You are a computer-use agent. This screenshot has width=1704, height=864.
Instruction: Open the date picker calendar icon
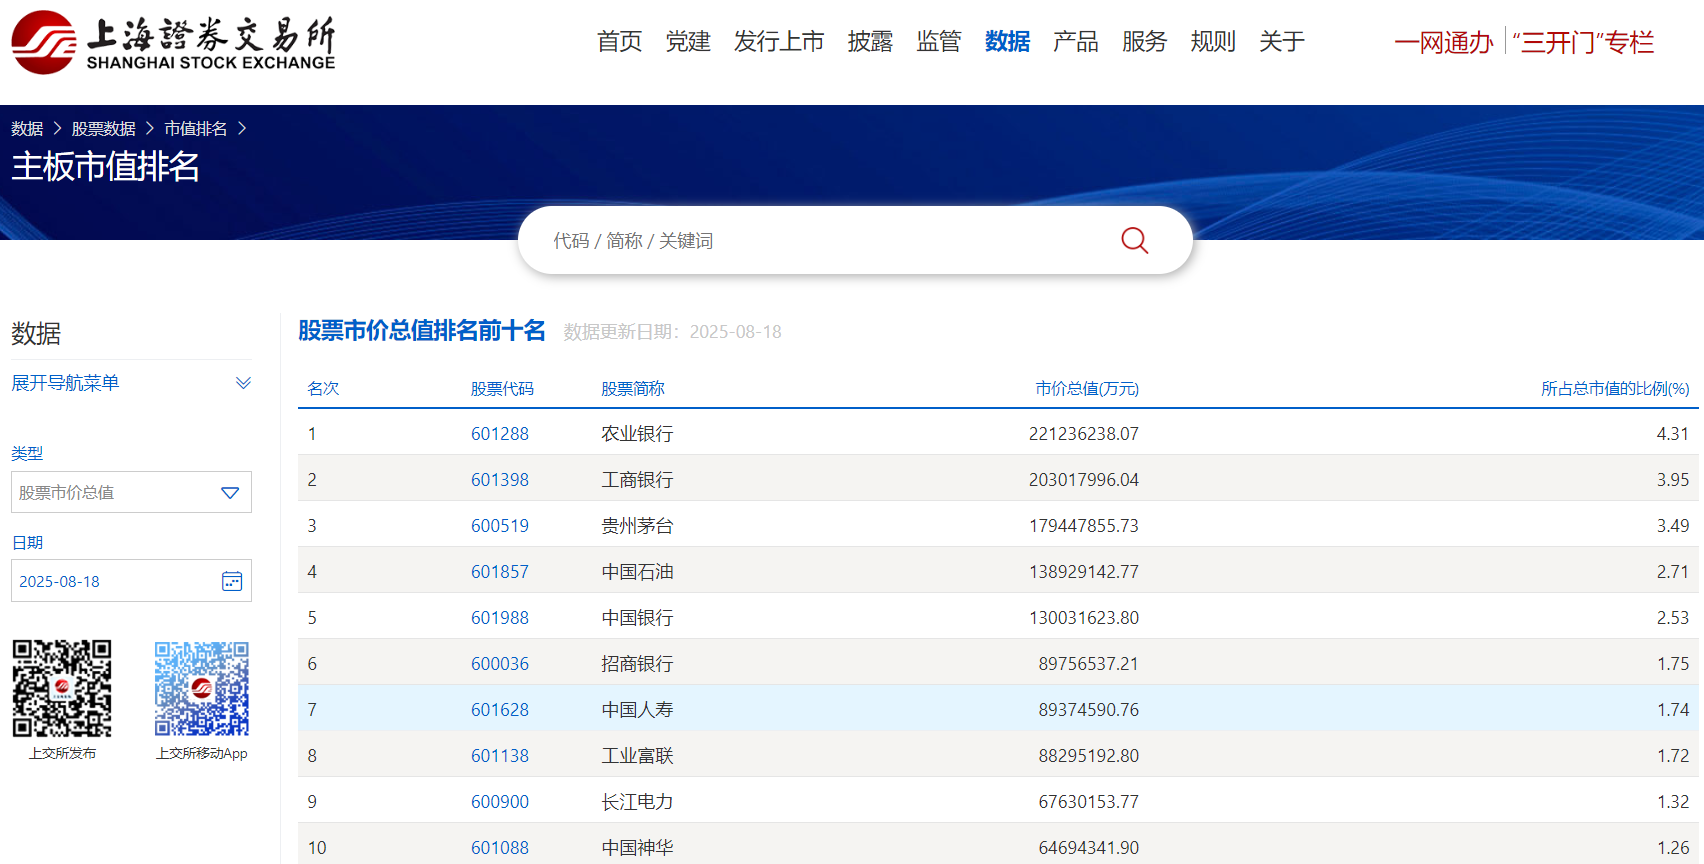tap(232, 581)
